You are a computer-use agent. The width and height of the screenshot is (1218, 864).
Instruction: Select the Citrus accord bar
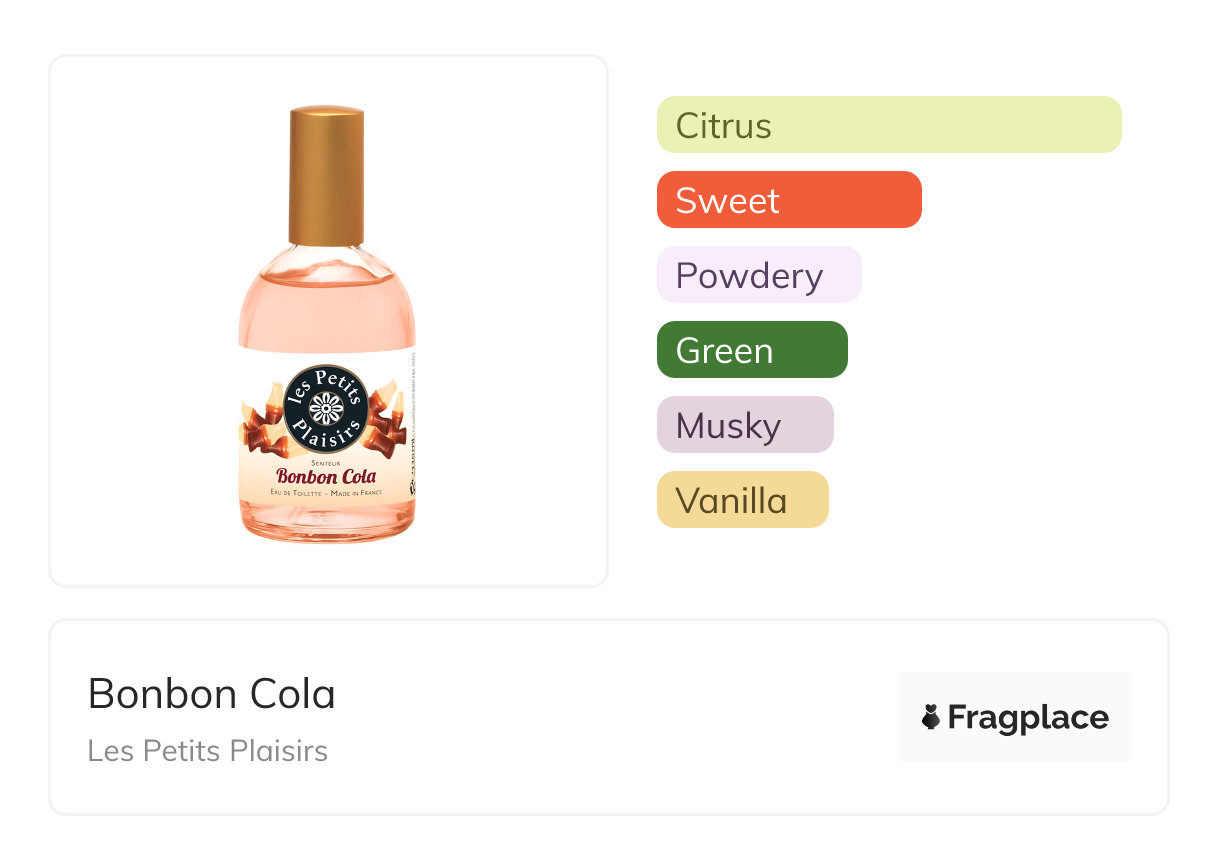[888, 125]
